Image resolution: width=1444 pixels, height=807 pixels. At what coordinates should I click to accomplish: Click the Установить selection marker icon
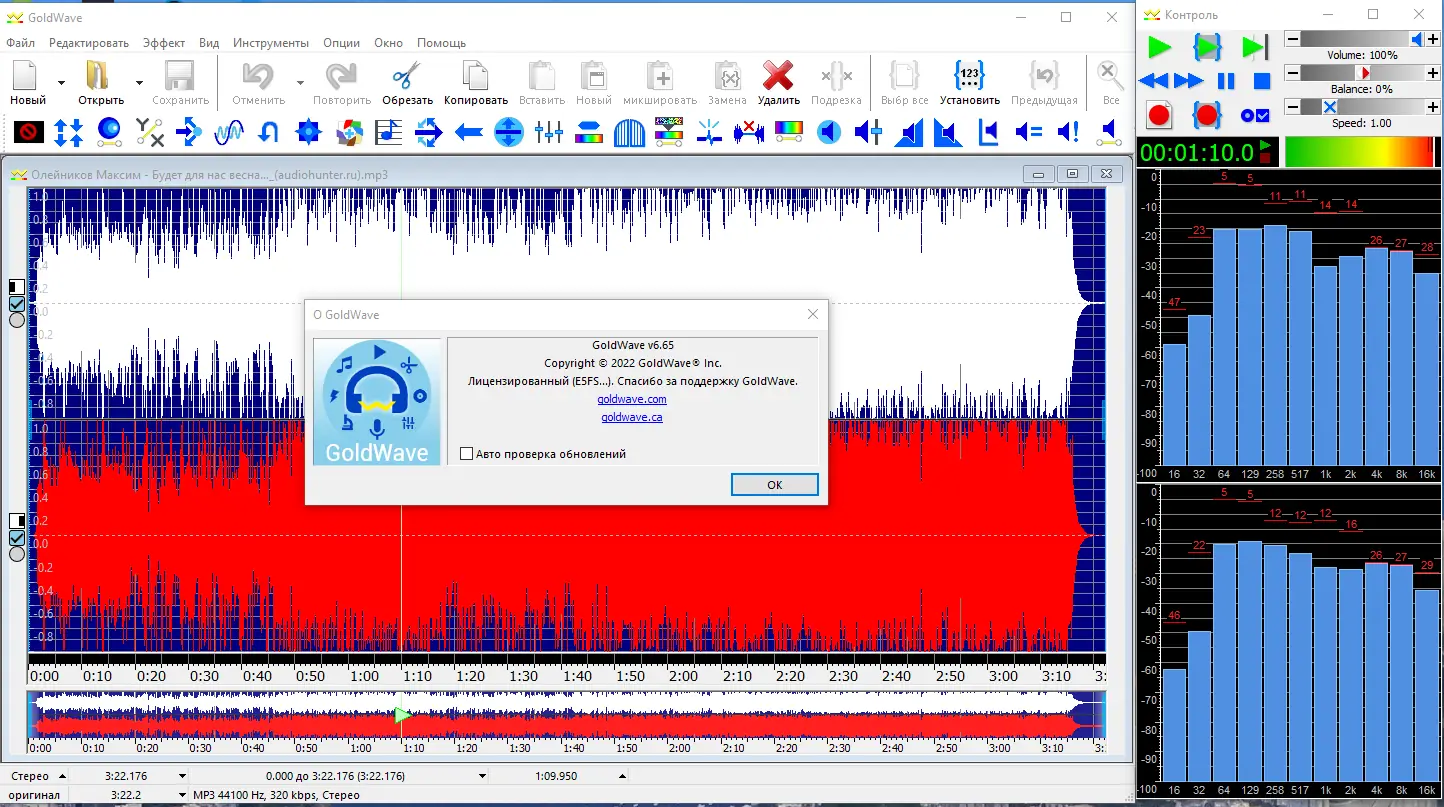(x=970, y=77)
